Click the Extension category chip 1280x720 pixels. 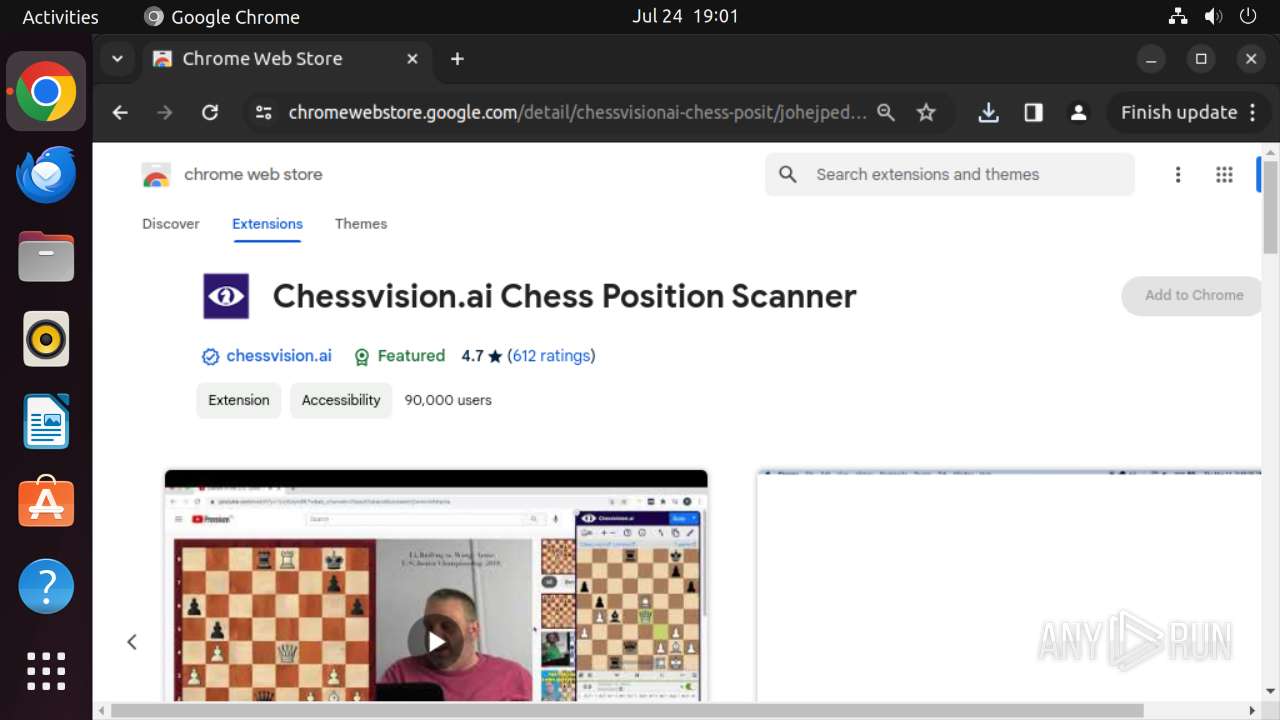coord(239,400)
